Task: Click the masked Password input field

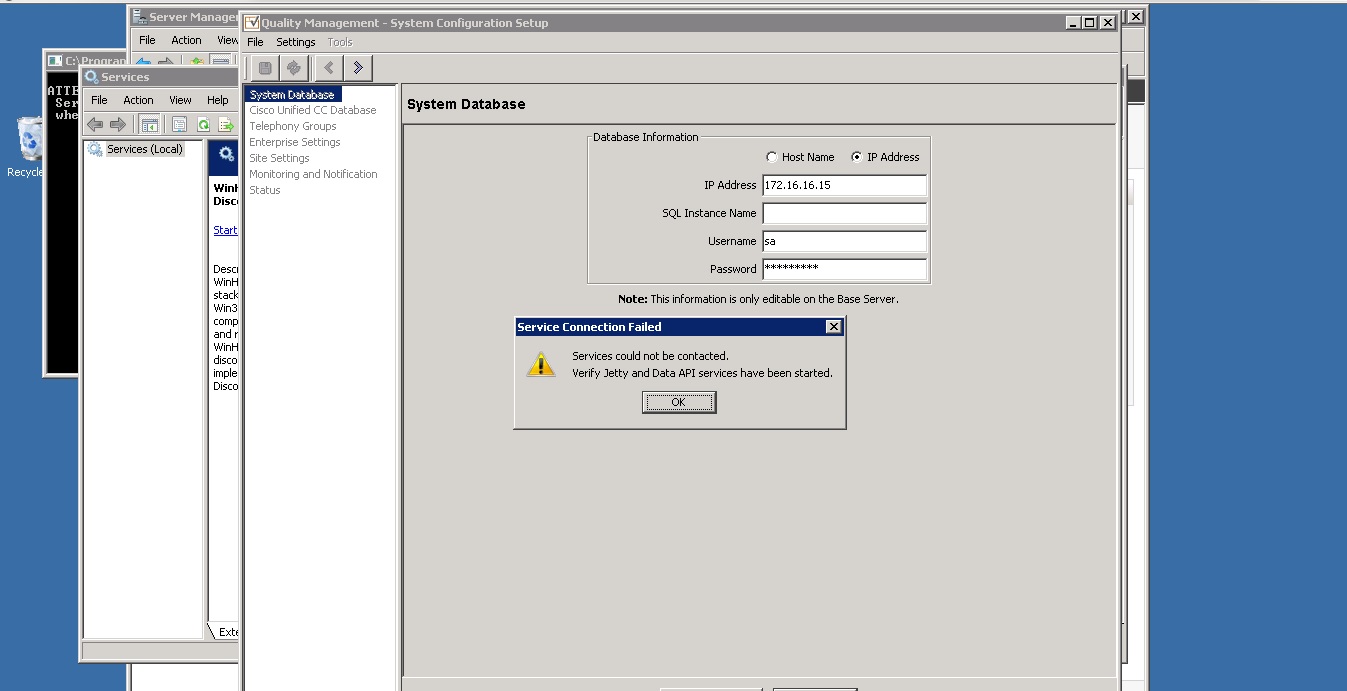Action: (x=844, y=269)
